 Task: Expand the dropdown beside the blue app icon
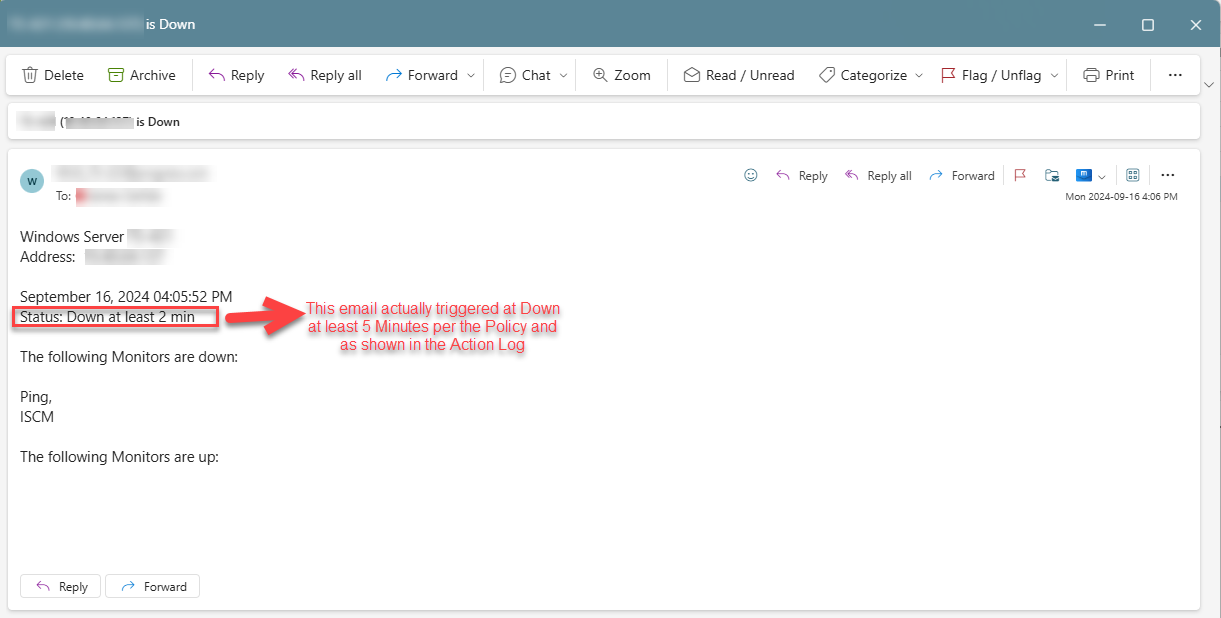[x=1102, y=176]
